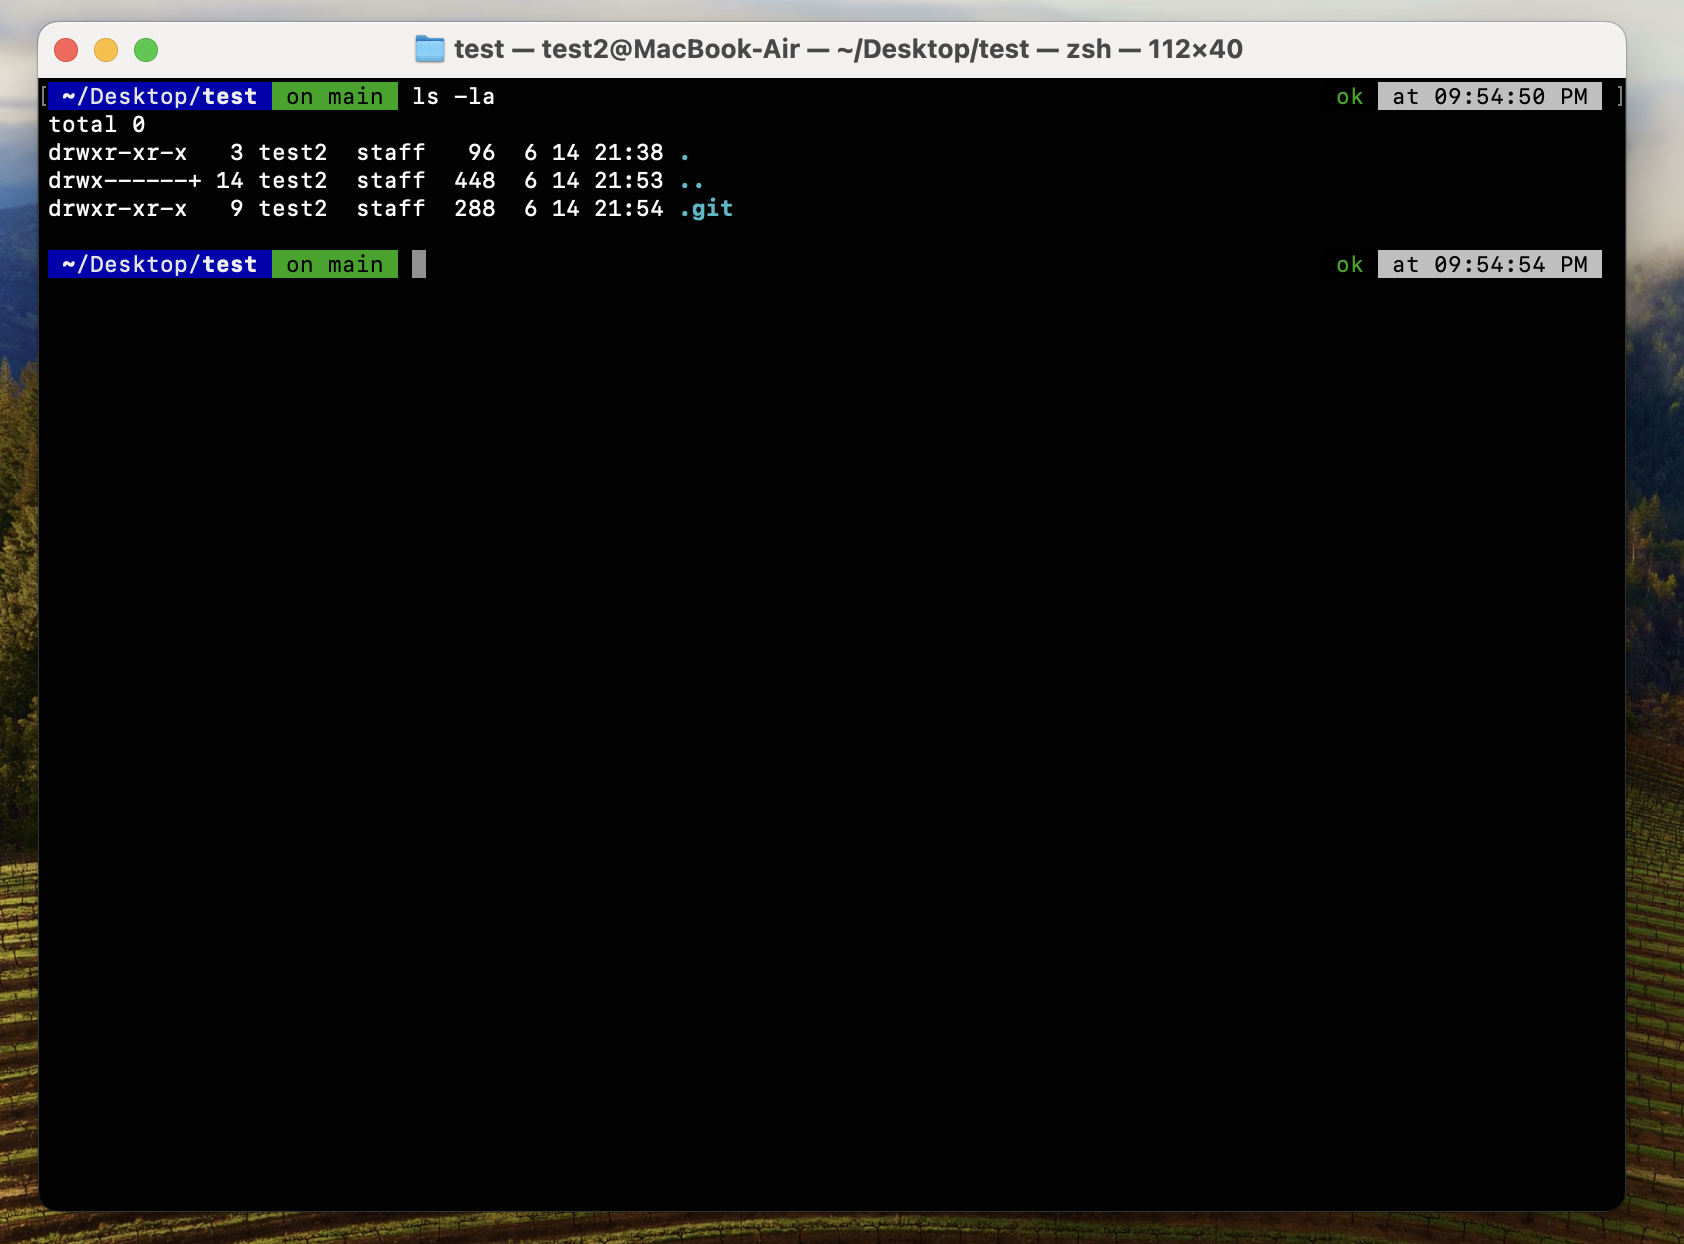Click the 'drwx------+' permissions string
This screenshot has height=1244, width=1684.
coord(125,181)
